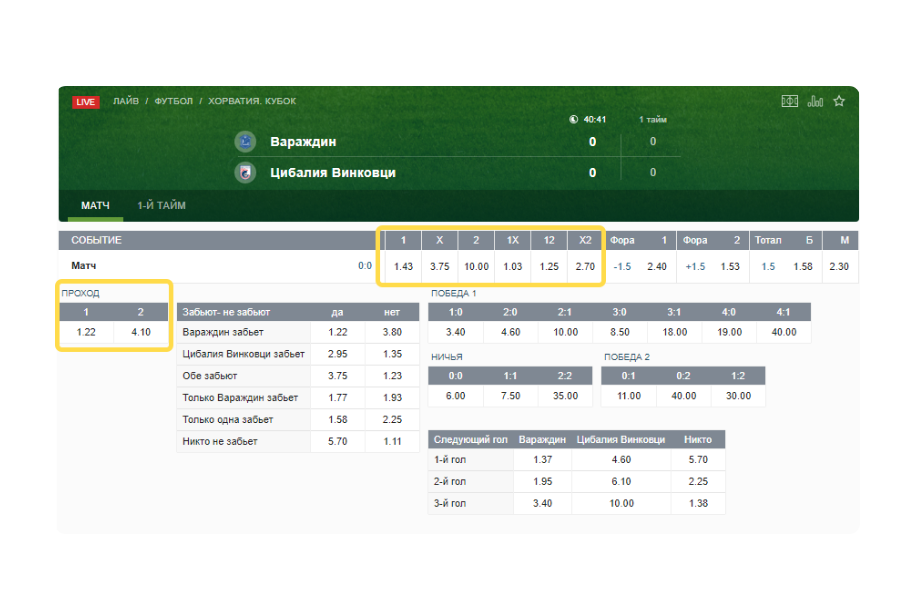The height and width of the screenshot is (604, 921).
Task: Click the Цибалия Винковци team logo
Action: [x=246, y=173]
